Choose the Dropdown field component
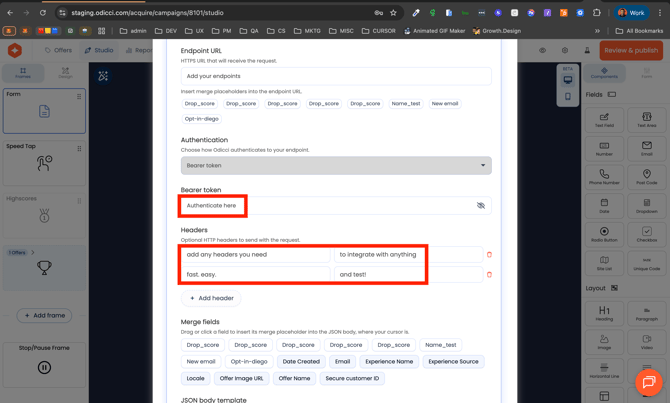Viewport: 670px width, 403px height. (646, 206)
